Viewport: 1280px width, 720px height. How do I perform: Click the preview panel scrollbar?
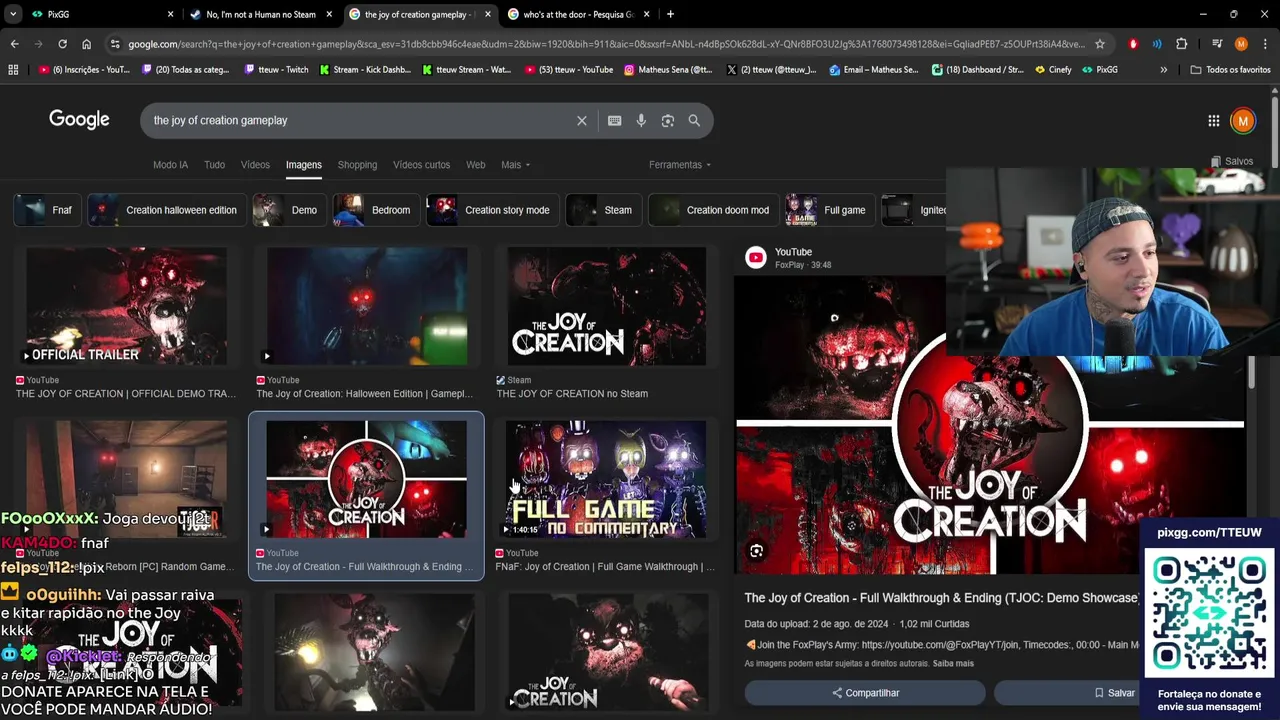(x=1251, y=372)
